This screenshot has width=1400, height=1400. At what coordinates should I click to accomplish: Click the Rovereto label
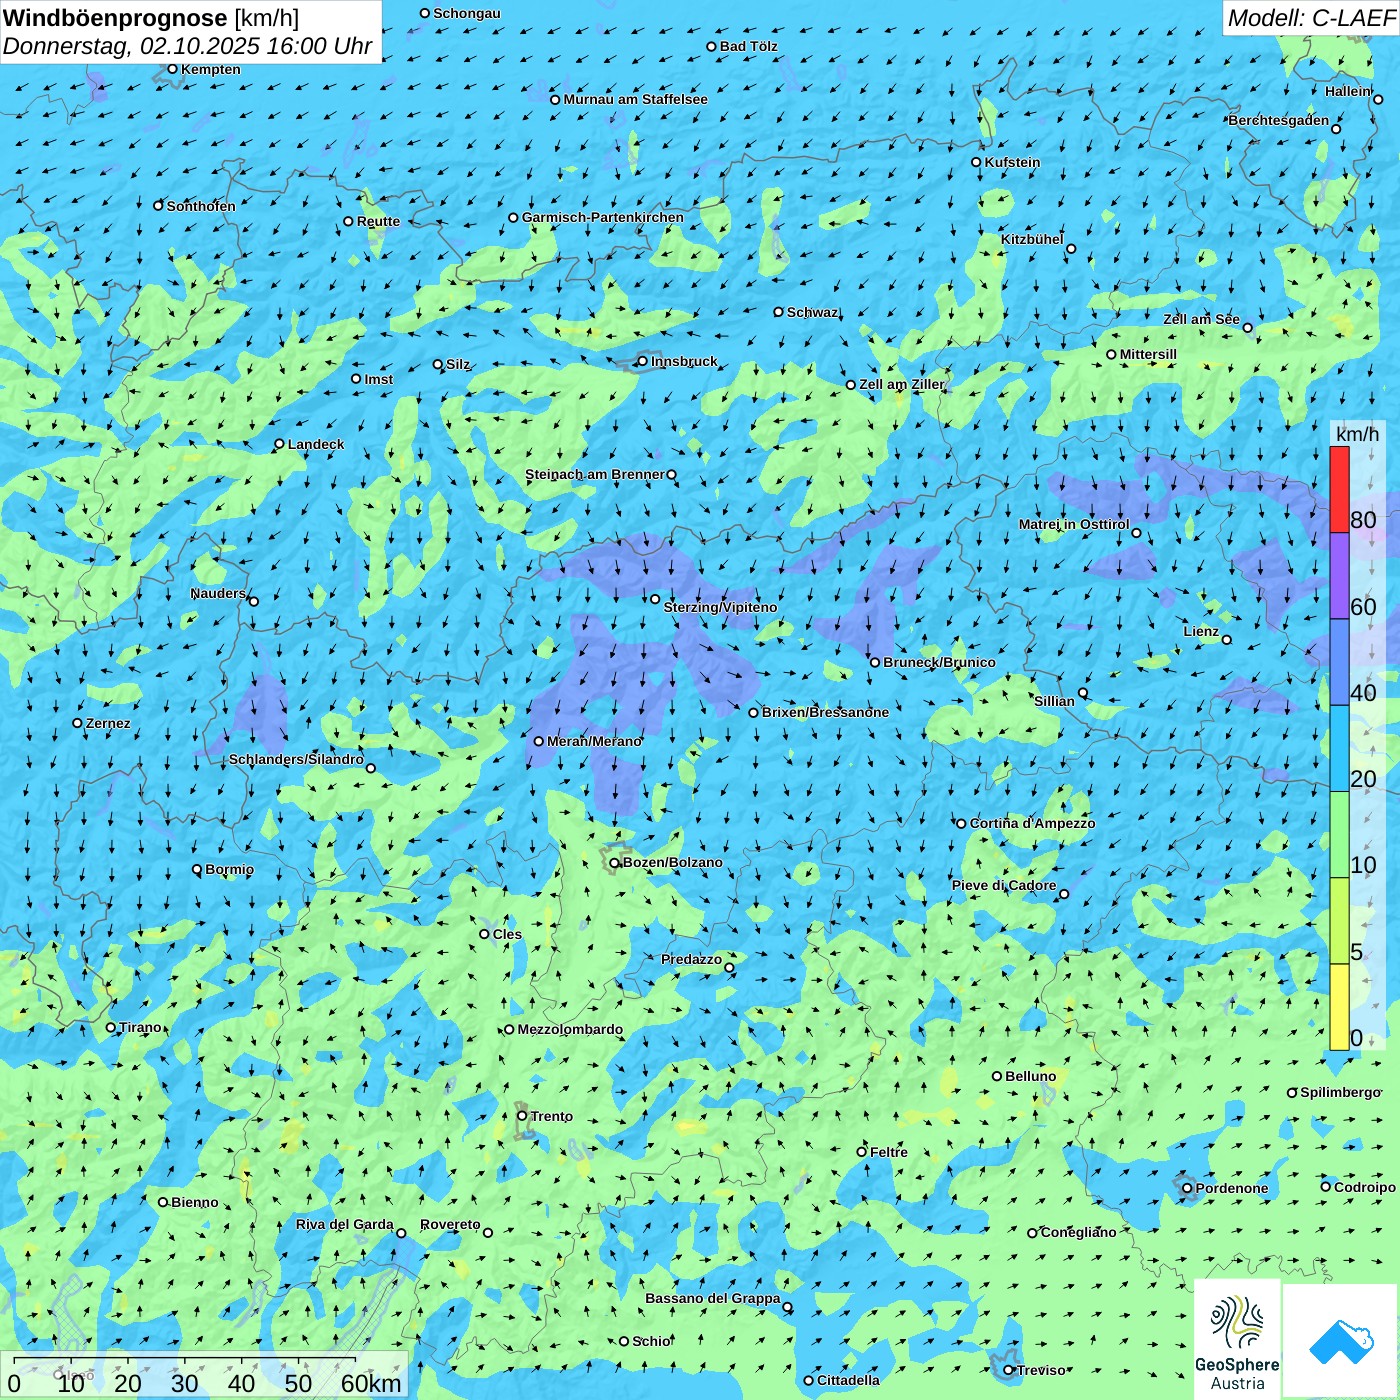point(450,1224)
